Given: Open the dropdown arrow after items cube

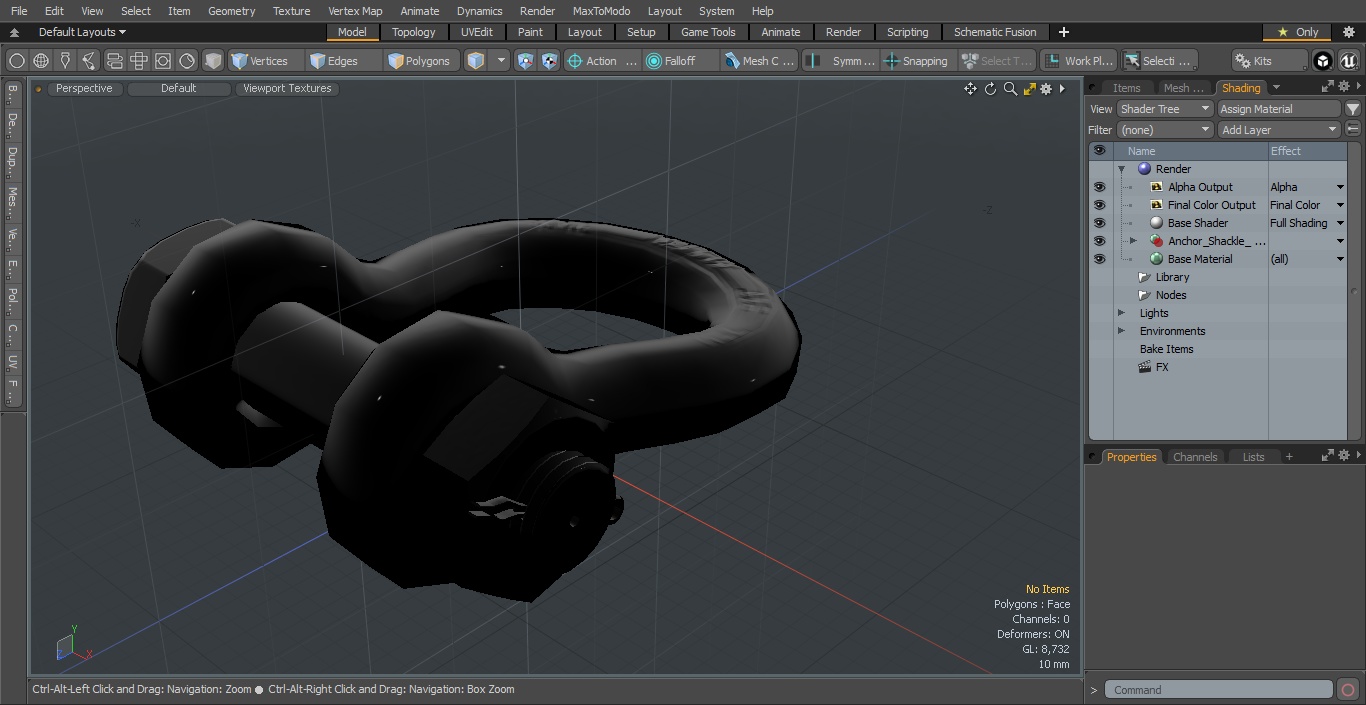Looking at the screenshot, I should coord(501,61).
